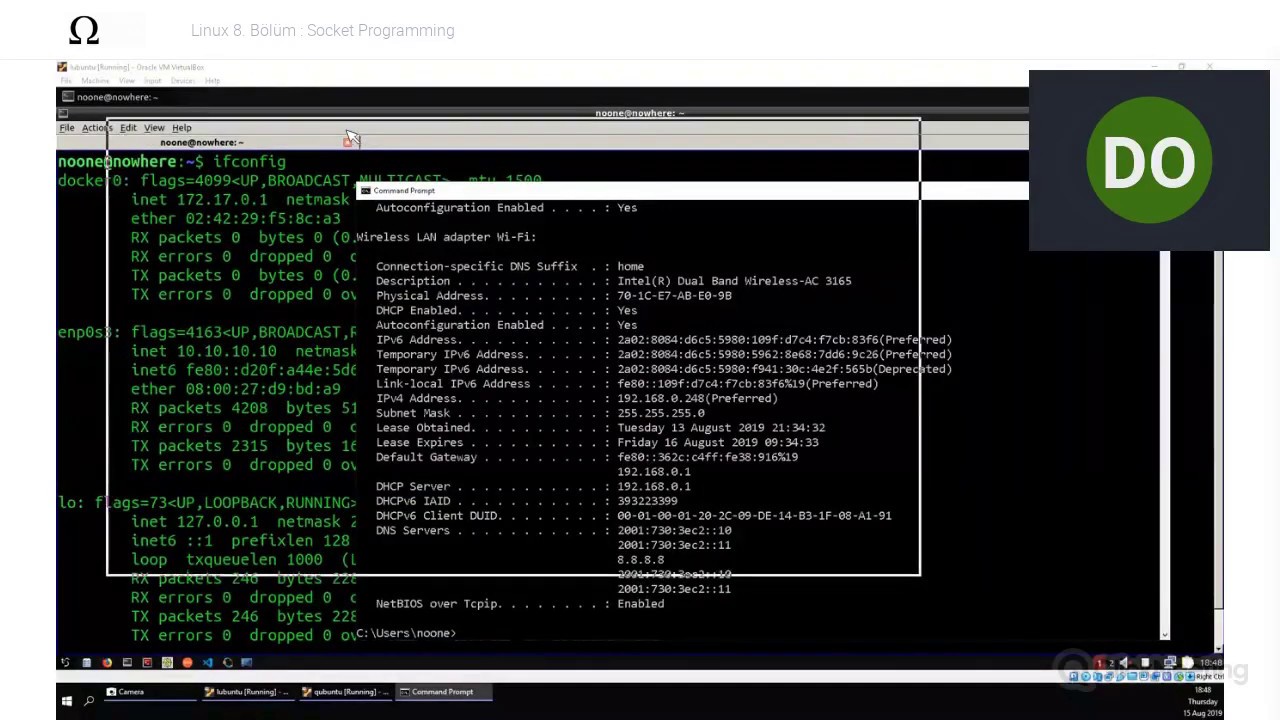Image resolution: width=1280 pixels, height=720 pixels.
Task: Click the red square launcher in lubuntu panel
Action: 147,662
